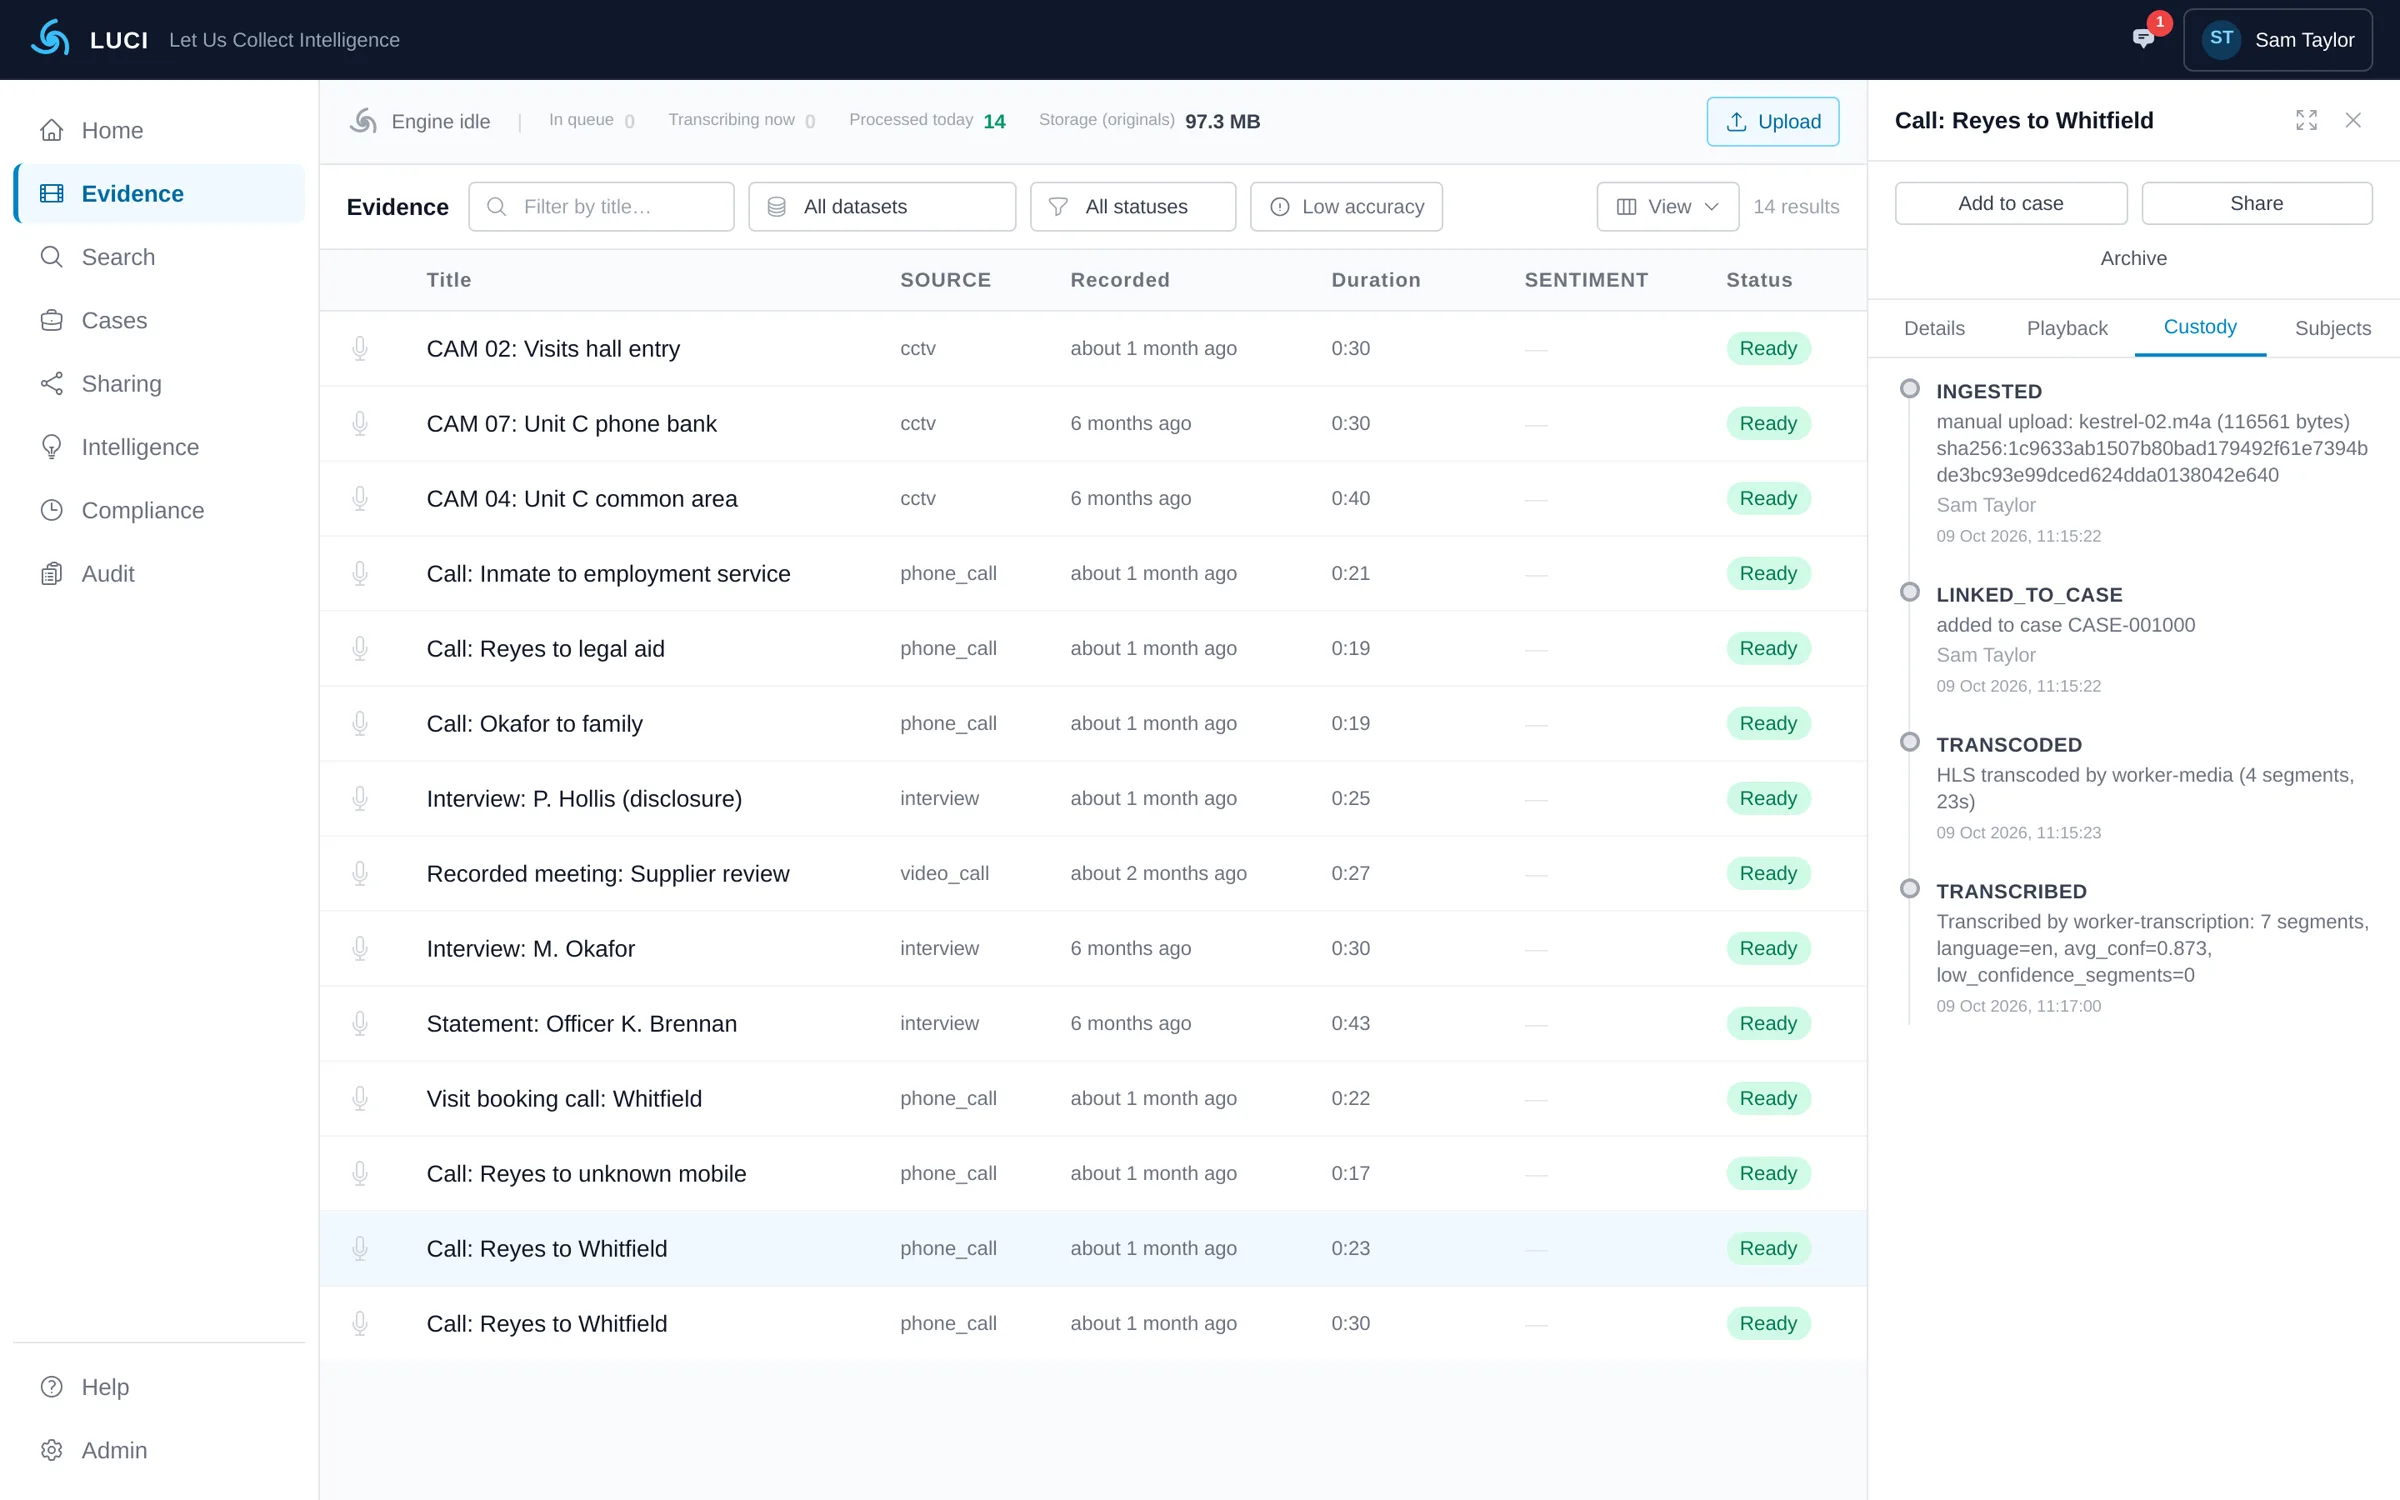Click the microphone icon for Interview: M. Okafor
This screenshot has width=2400, height=1500.
(x=360, y=949)
